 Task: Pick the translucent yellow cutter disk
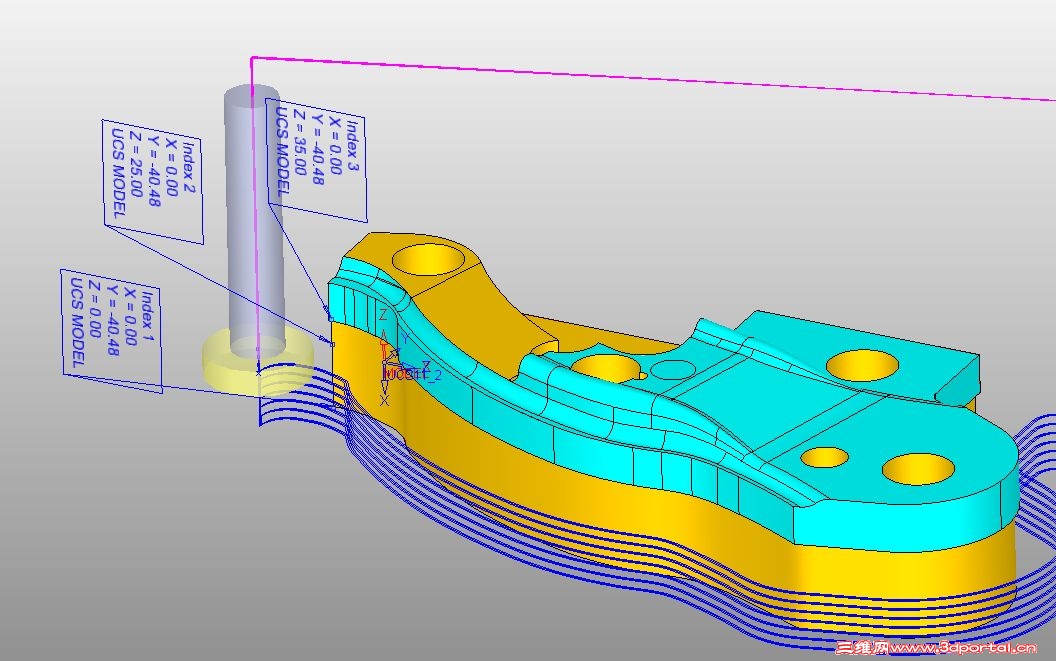pyautogui.click(x=258, y=363)
